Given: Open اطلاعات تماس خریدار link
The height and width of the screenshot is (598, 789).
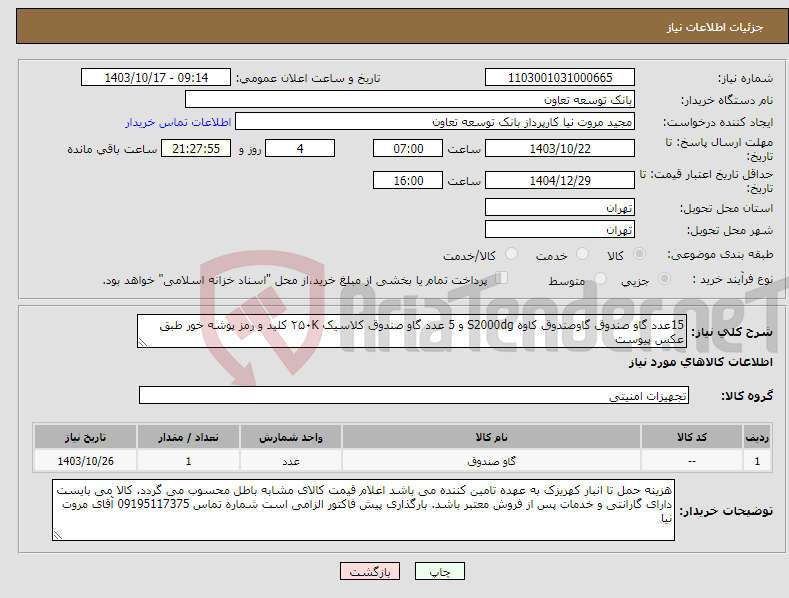Looking at the screenshot, I should pyautogui.click(x=178, y=122).
